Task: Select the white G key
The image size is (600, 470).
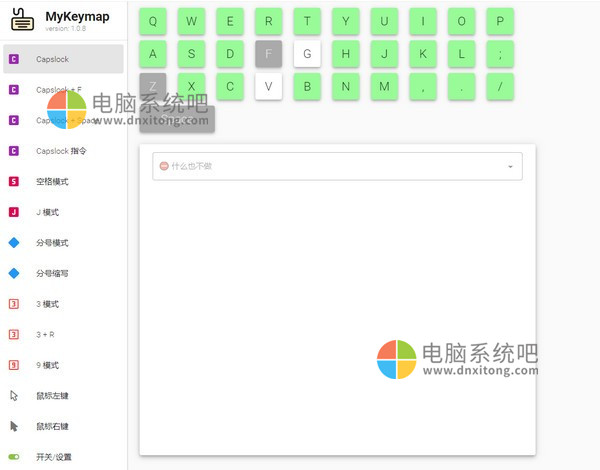Action: pos(307,54)
